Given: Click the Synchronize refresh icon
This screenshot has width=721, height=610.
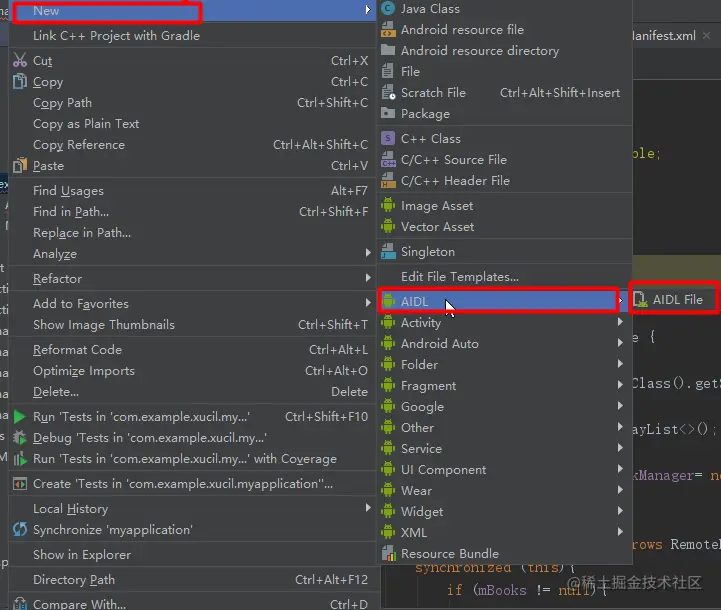Looking at the screenshot, I should (20, 530).
